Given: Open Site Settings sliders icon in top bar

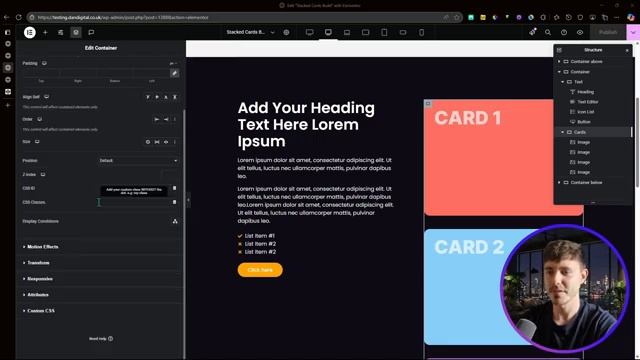Looking at the screenshot, I should (x=60, y=32).
